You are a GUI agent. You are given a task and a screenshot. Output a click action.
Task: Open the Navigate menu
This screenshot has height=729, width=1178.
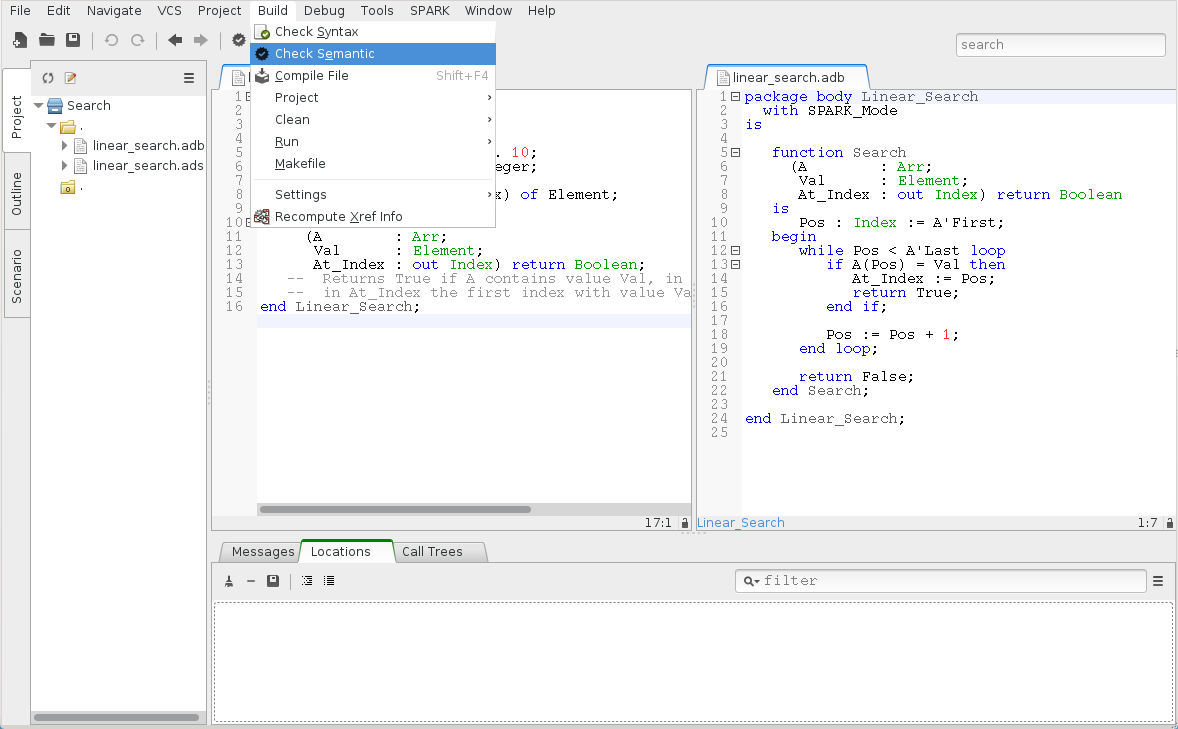click(114, 11)
